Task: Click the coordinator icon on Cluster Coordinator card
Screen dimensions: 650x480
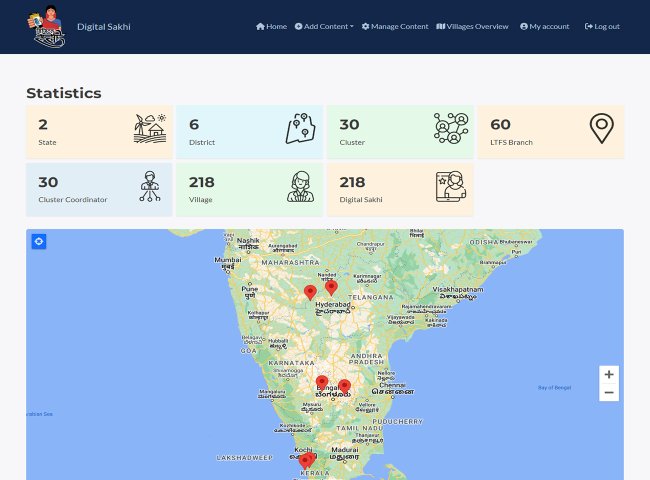Action: tap(150, 186)
